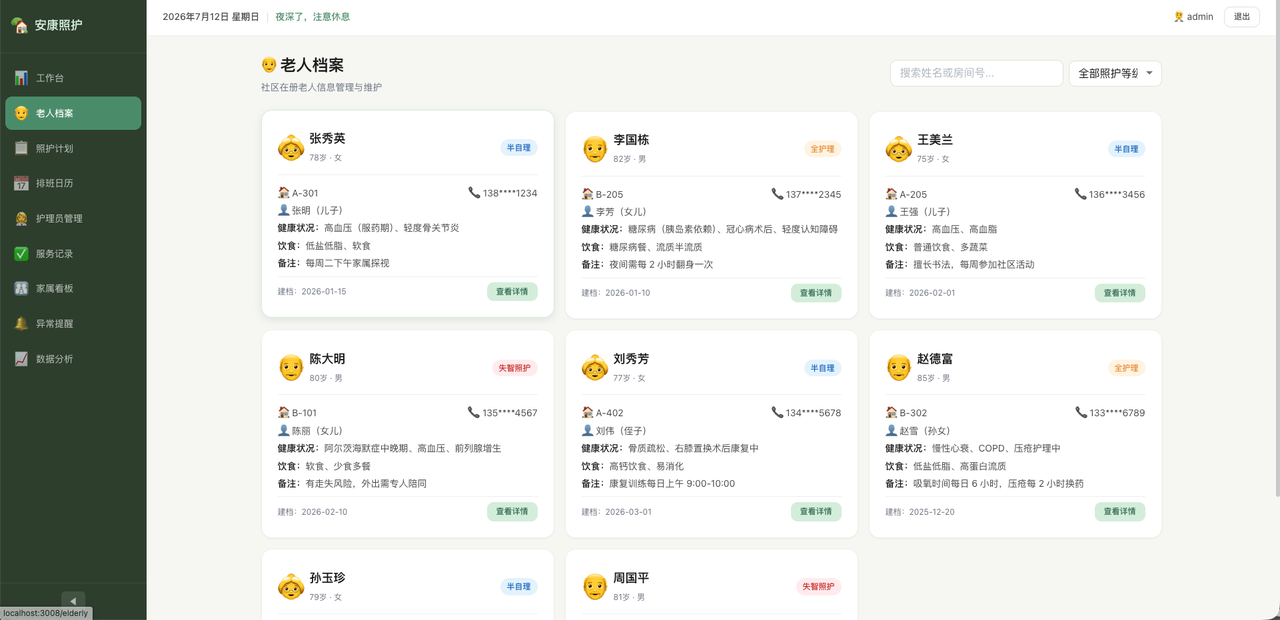Viewport: 1280px width, 620px height.
Task: Open the 排班日历 calendar icon
Action: pos(21,183)
